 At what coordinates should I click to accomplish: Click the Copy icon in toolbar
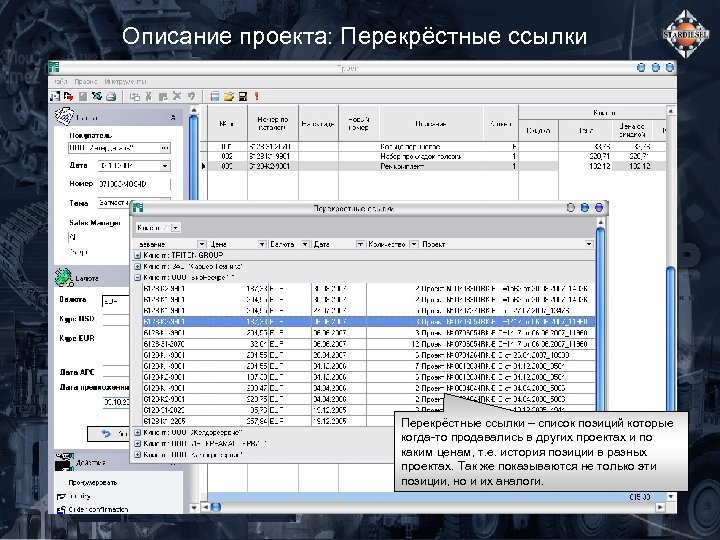pos(135,96)
